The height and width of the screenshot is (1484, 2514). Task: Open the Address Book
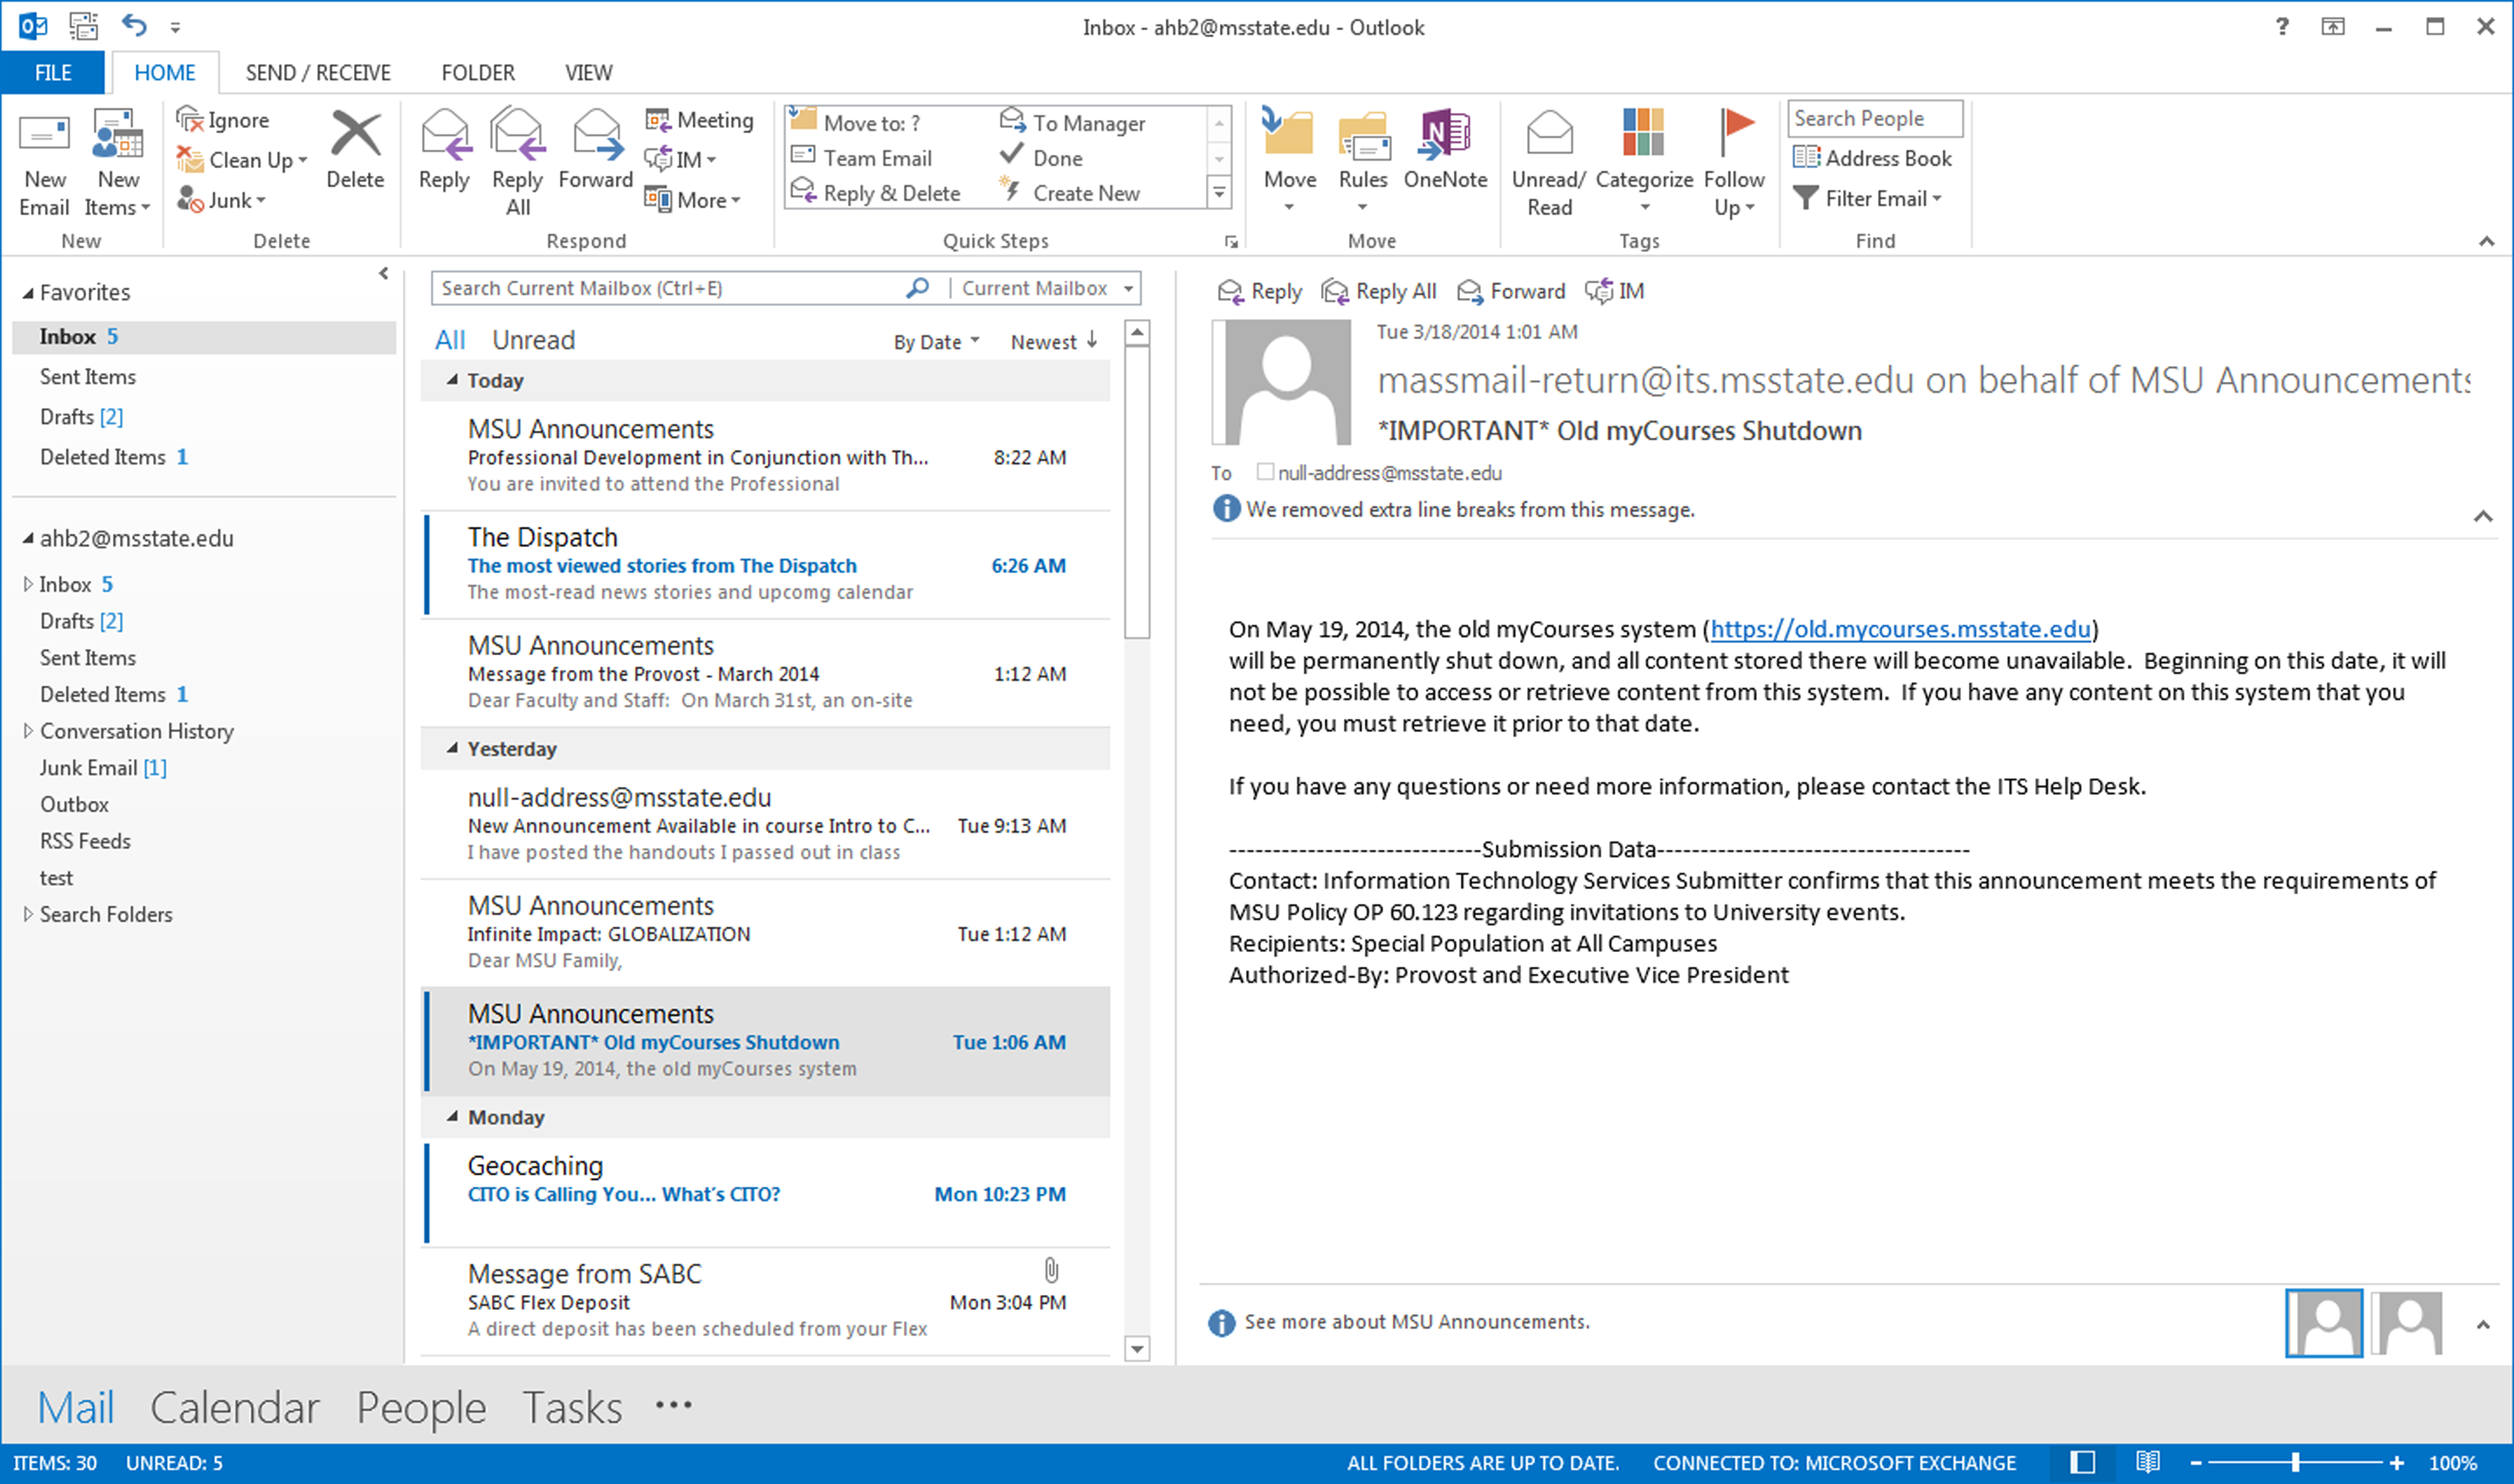coord(1872,158)
